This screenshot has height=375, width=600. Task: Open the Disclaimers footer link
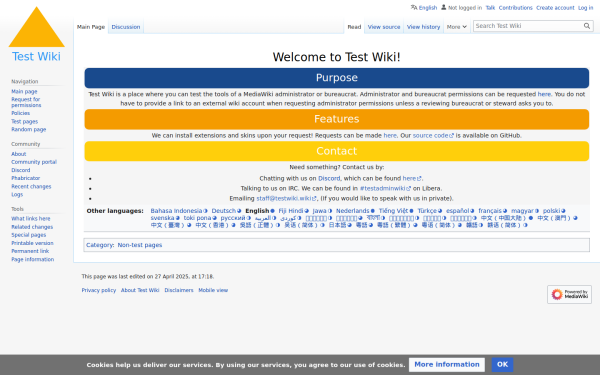point(179,290)
